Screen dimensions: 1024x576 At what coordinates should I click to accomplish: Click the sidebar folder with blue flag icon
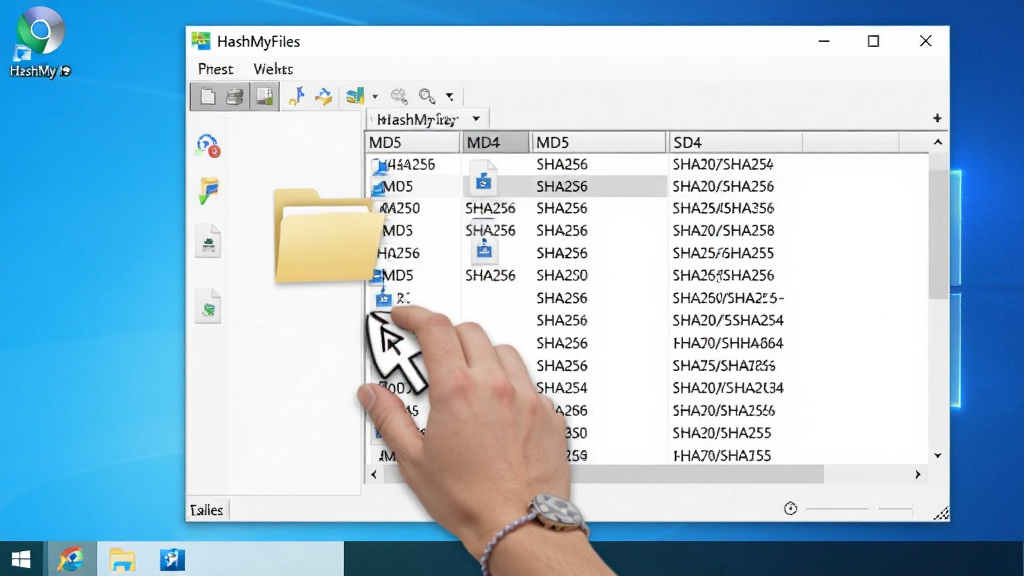(x=208, y=191)
